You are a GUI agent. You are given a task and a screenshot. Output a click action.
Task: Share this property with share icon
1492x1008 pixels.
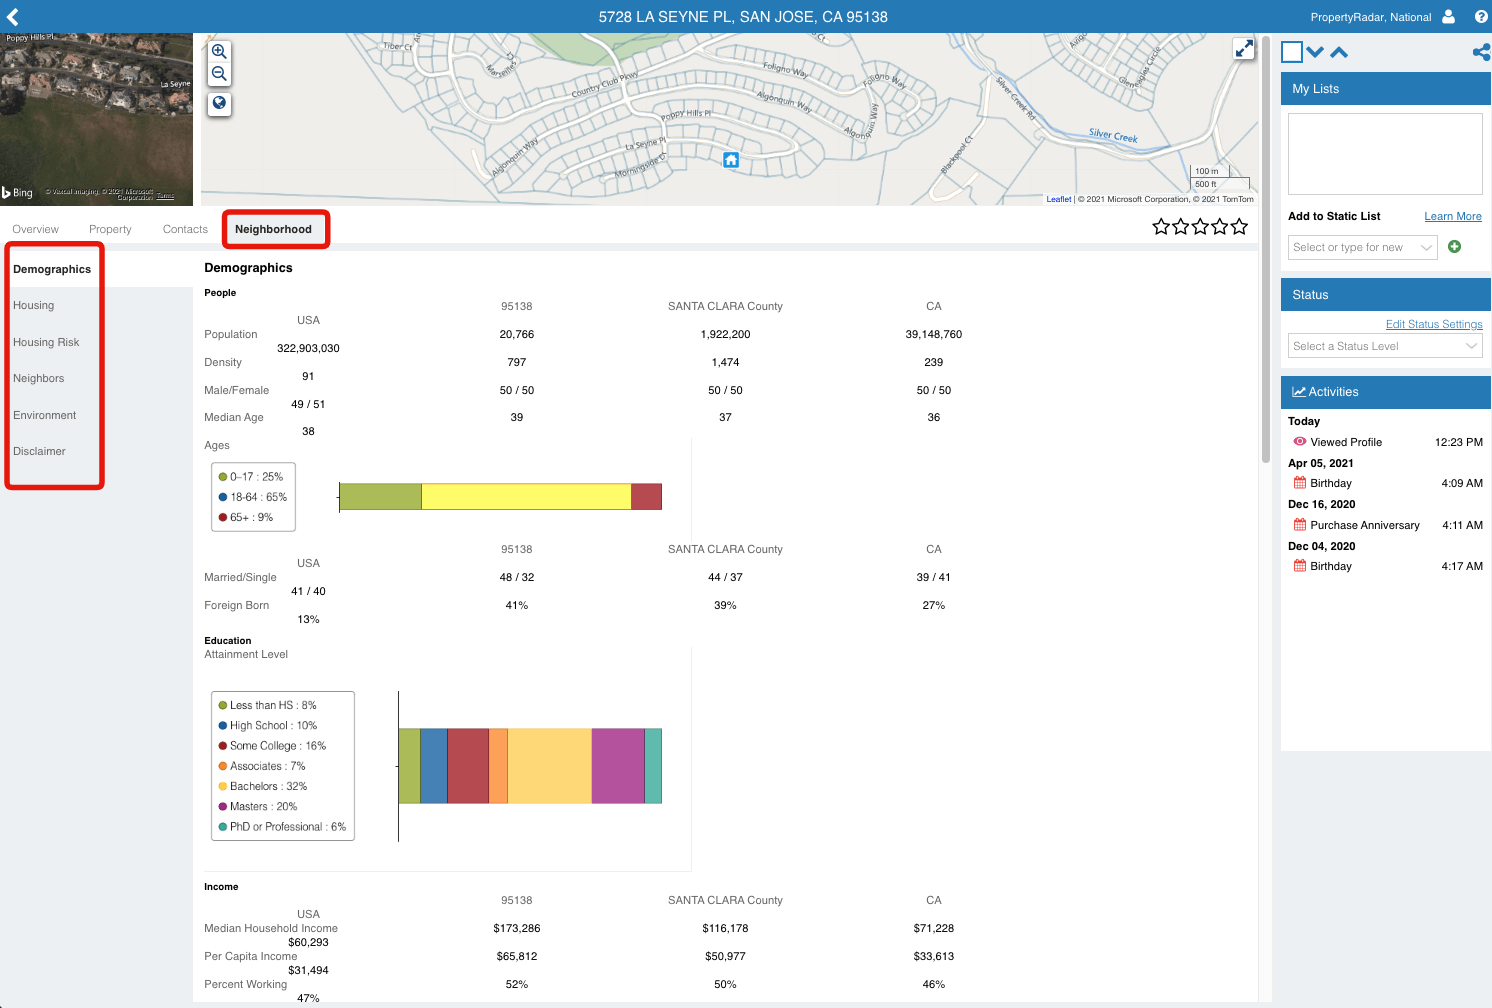click(1481, 52)
